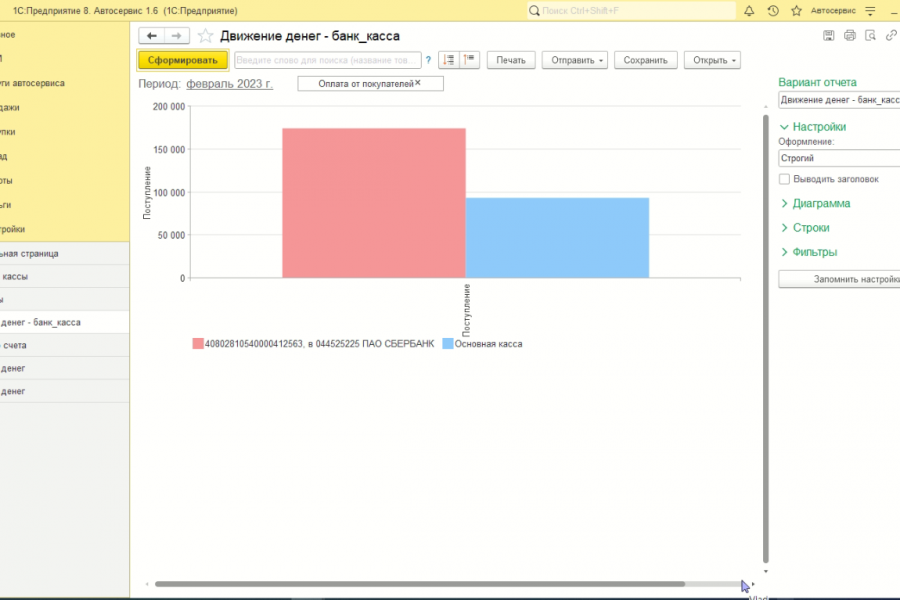
Task: Open the настройки section in sidebar
Action: [x=64, y=229]
